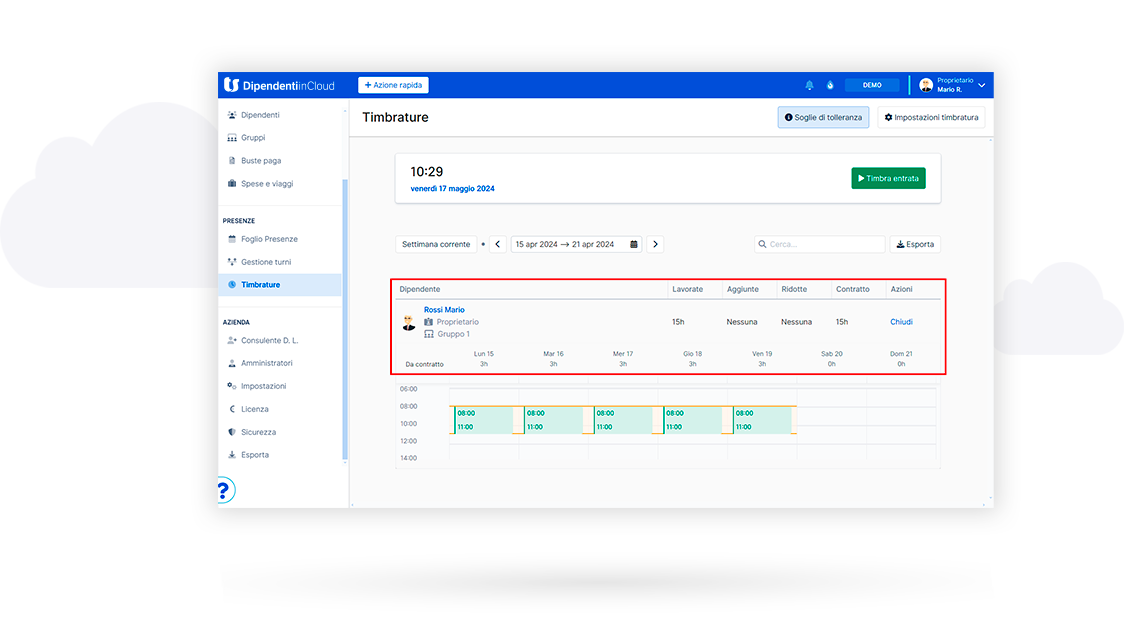Click the Licenza icon
Image resolution: width=1124 pixels, height=619 pixels.
(x=232, y=409)
